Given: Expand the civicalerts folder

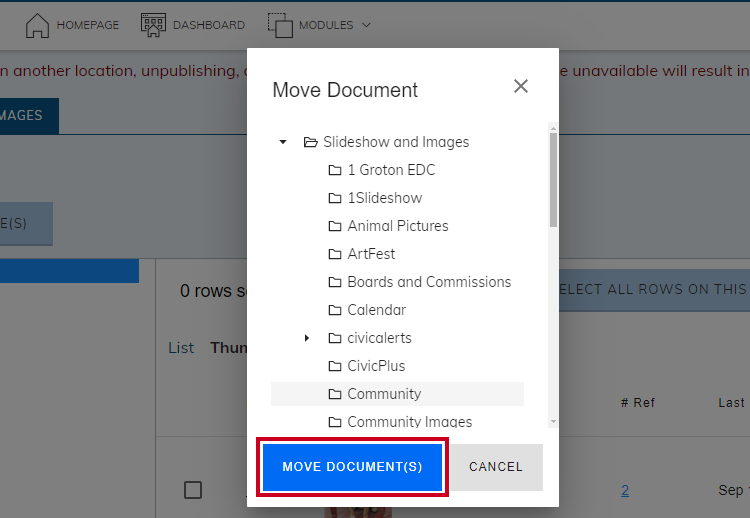Looking at the screenshot, I should point(307,338).
